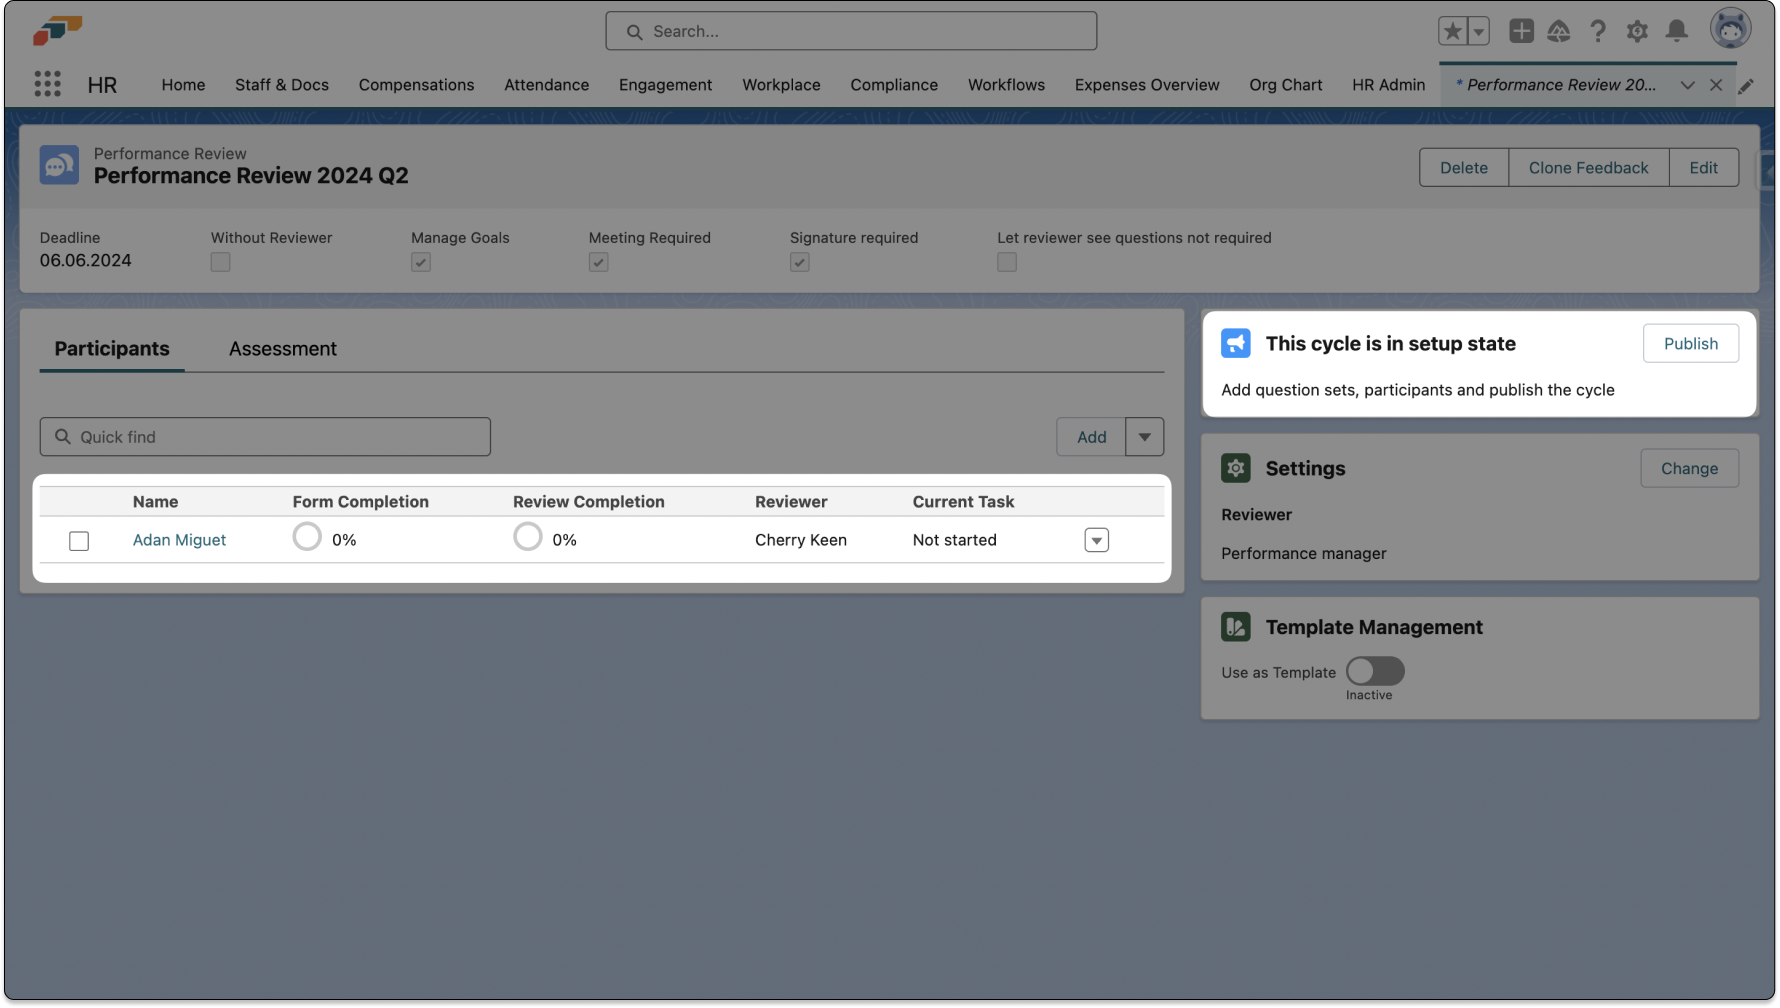The height and width of the screenshot is (1008, 1780).
Task: Click the user avatar icon
Action: 1729,29
